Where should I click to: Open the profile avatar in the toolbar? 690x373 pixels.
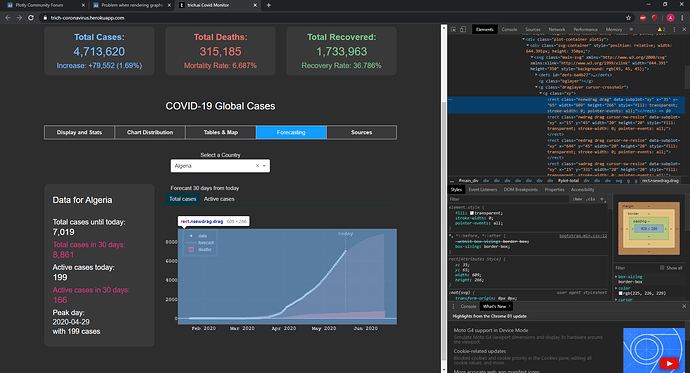(x=670, y=18)
